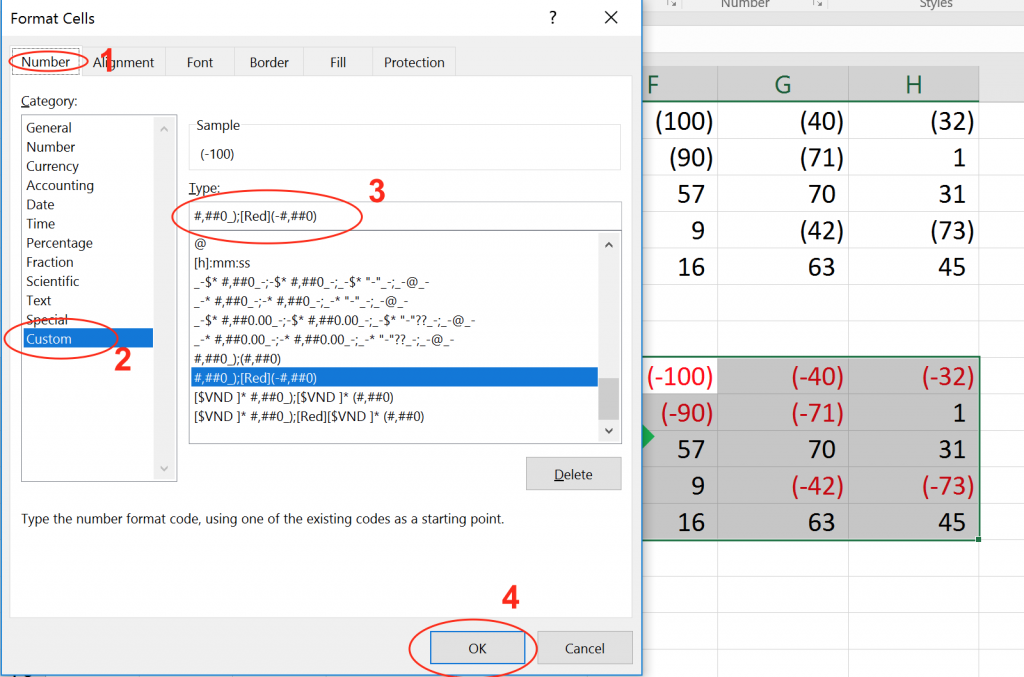This screenshot has width=1024, height=677.
Task: Confirm the format with OK
Action: (477, 647)
